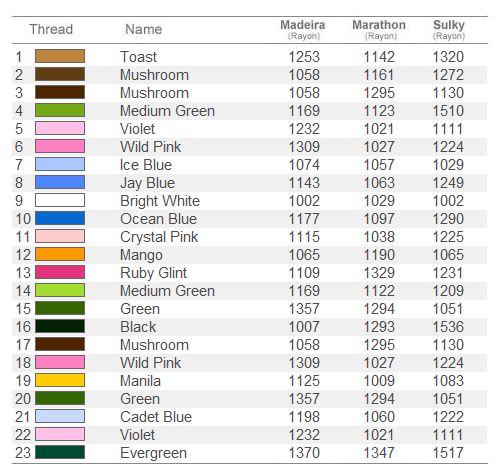Image resolution: width=500 pixels, height=474 pixels.
Task: Click the Sulky column header
Action: (449, 29)
